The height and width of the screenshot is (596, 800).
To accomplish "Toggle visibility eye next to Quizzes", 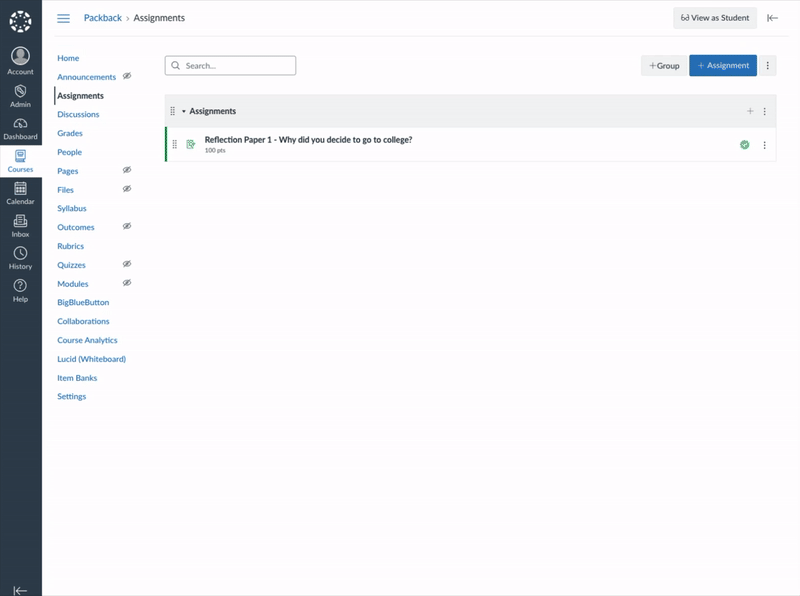I will click(125, 265).
